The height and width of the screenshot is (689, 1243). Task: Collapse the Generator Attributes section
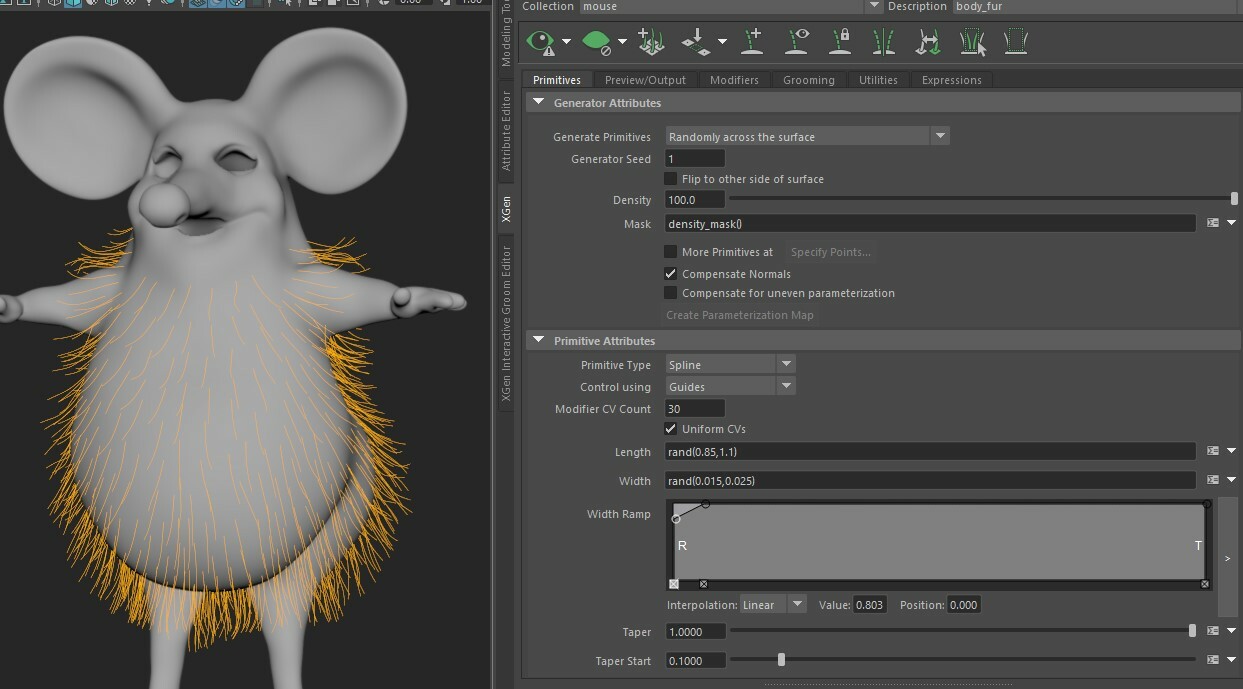pyautogui.click(x=538, y=102)
